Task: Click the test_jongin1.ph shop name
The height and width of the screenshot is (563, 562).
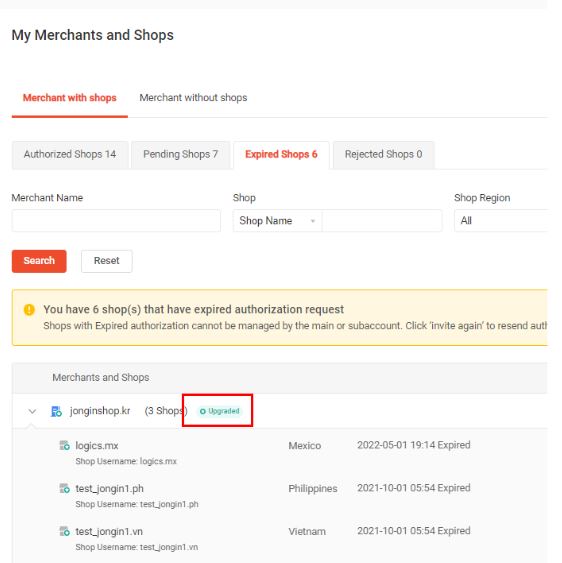Action: [110, 488]
